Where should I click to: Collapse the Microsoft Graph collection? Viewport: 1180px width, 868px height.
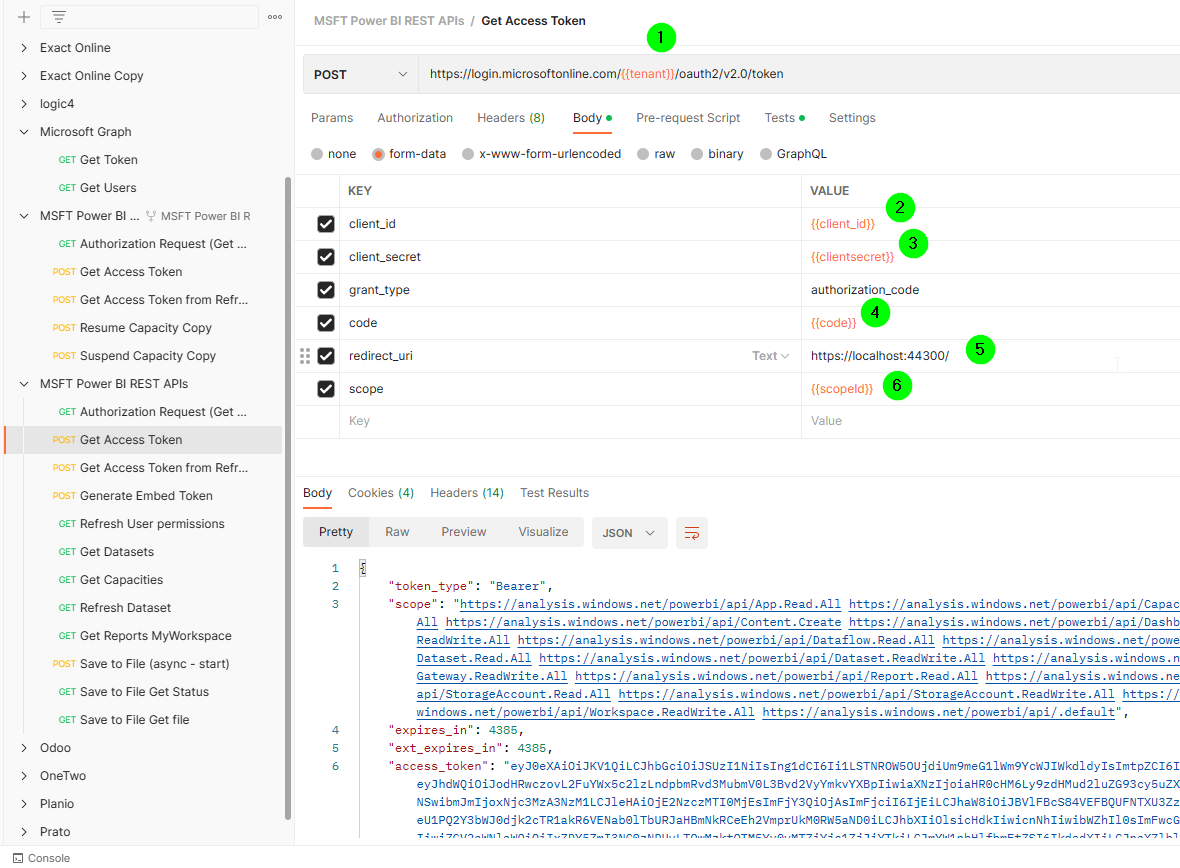(24, 132)
